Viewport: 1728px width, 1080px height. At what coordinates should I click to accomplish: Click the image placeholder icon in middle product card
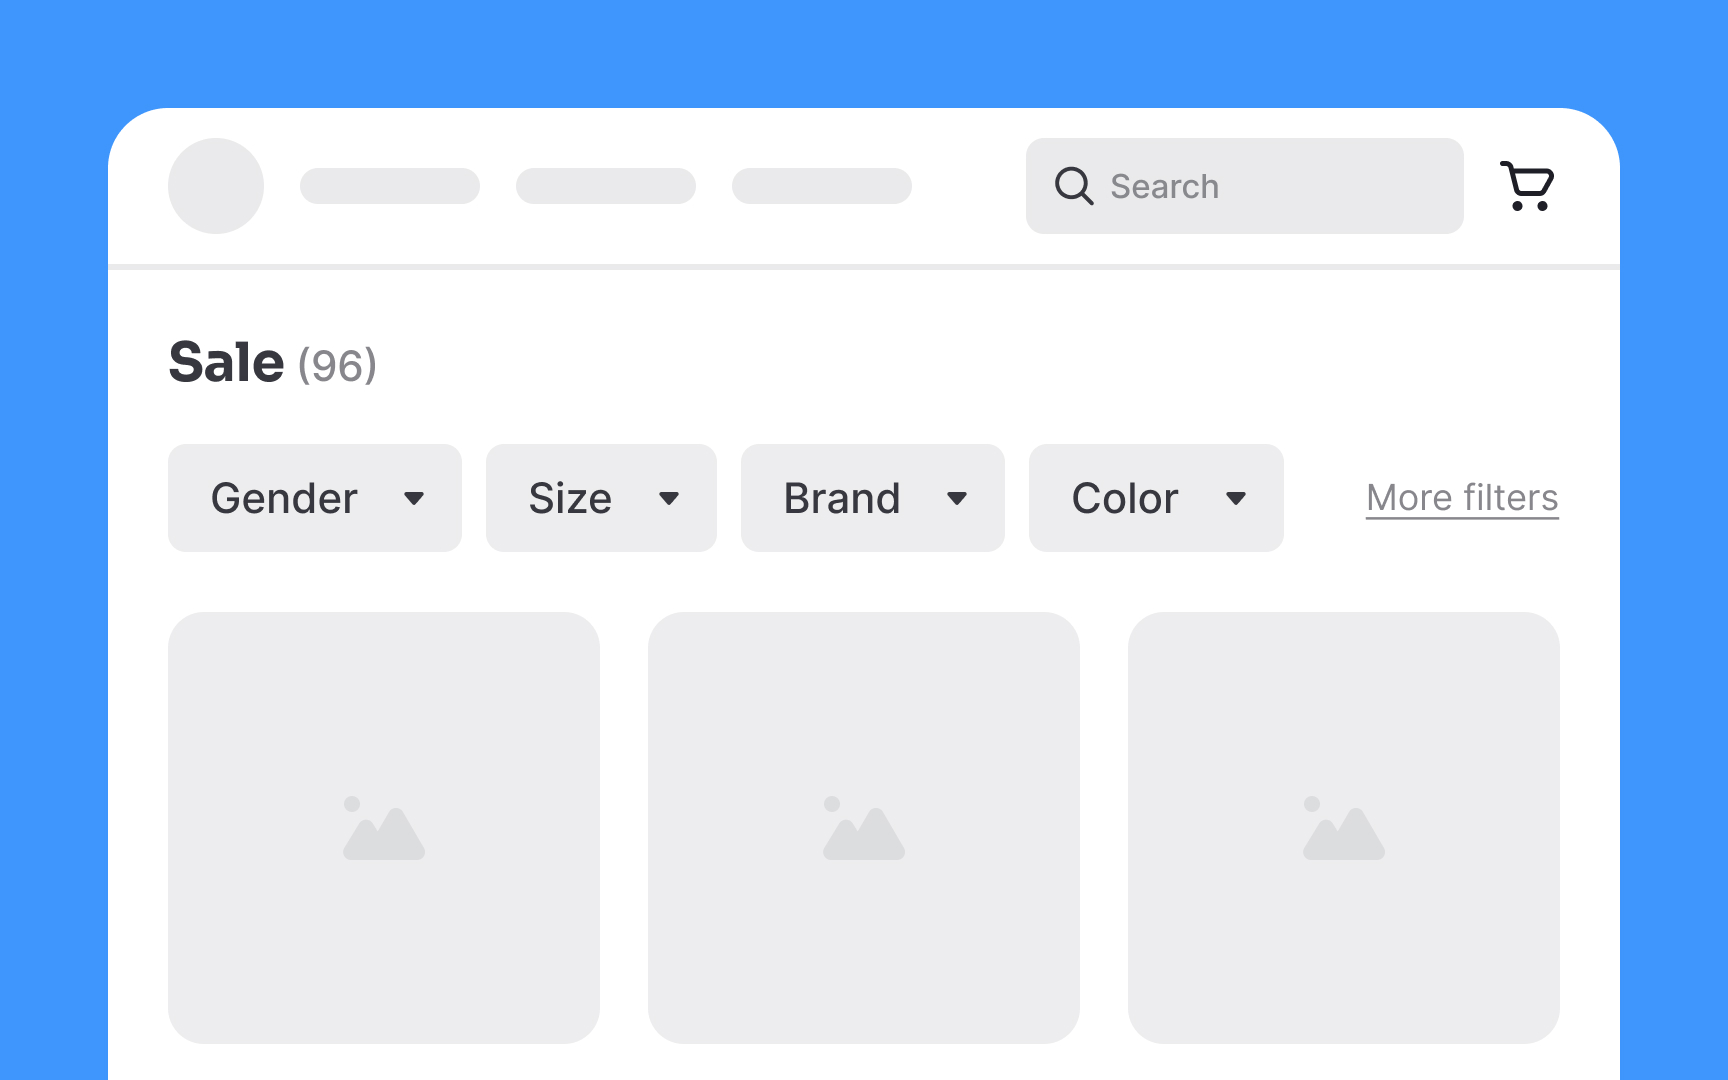[x=865, y=827]
